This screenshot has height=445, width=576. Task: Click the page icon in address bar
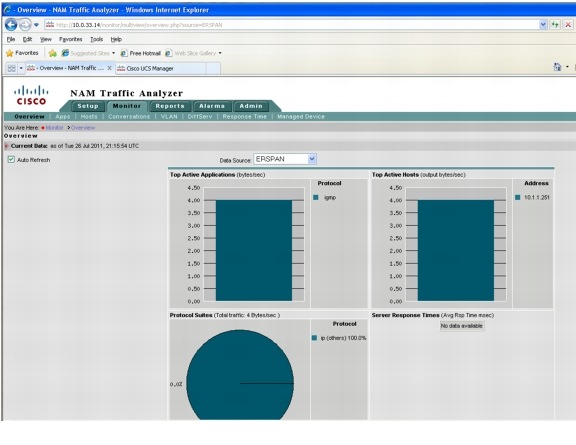(x=50, y=25)
